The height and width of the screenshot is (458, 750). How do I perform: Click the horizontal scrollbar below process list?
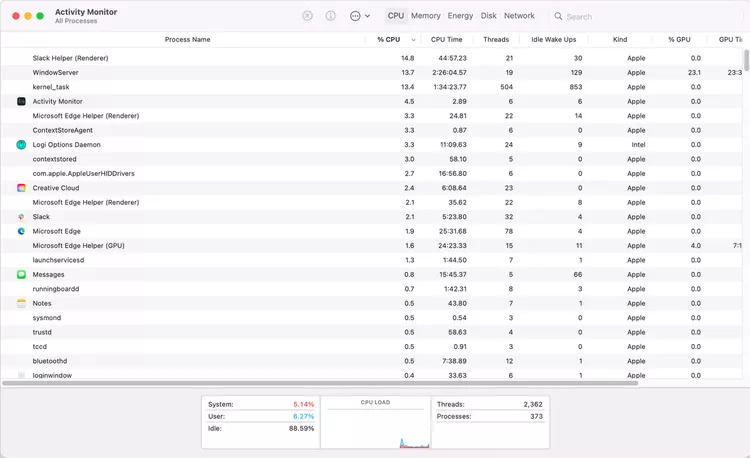click(x=320, y=383)
